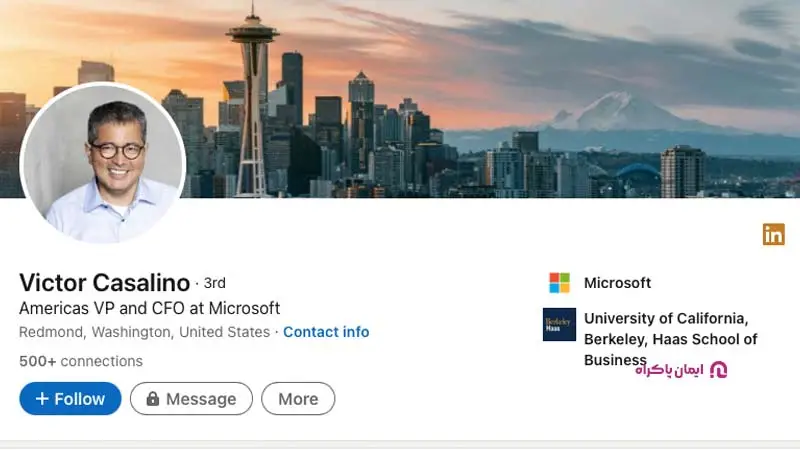Click the Microsoft logo icon

point(559,283)
